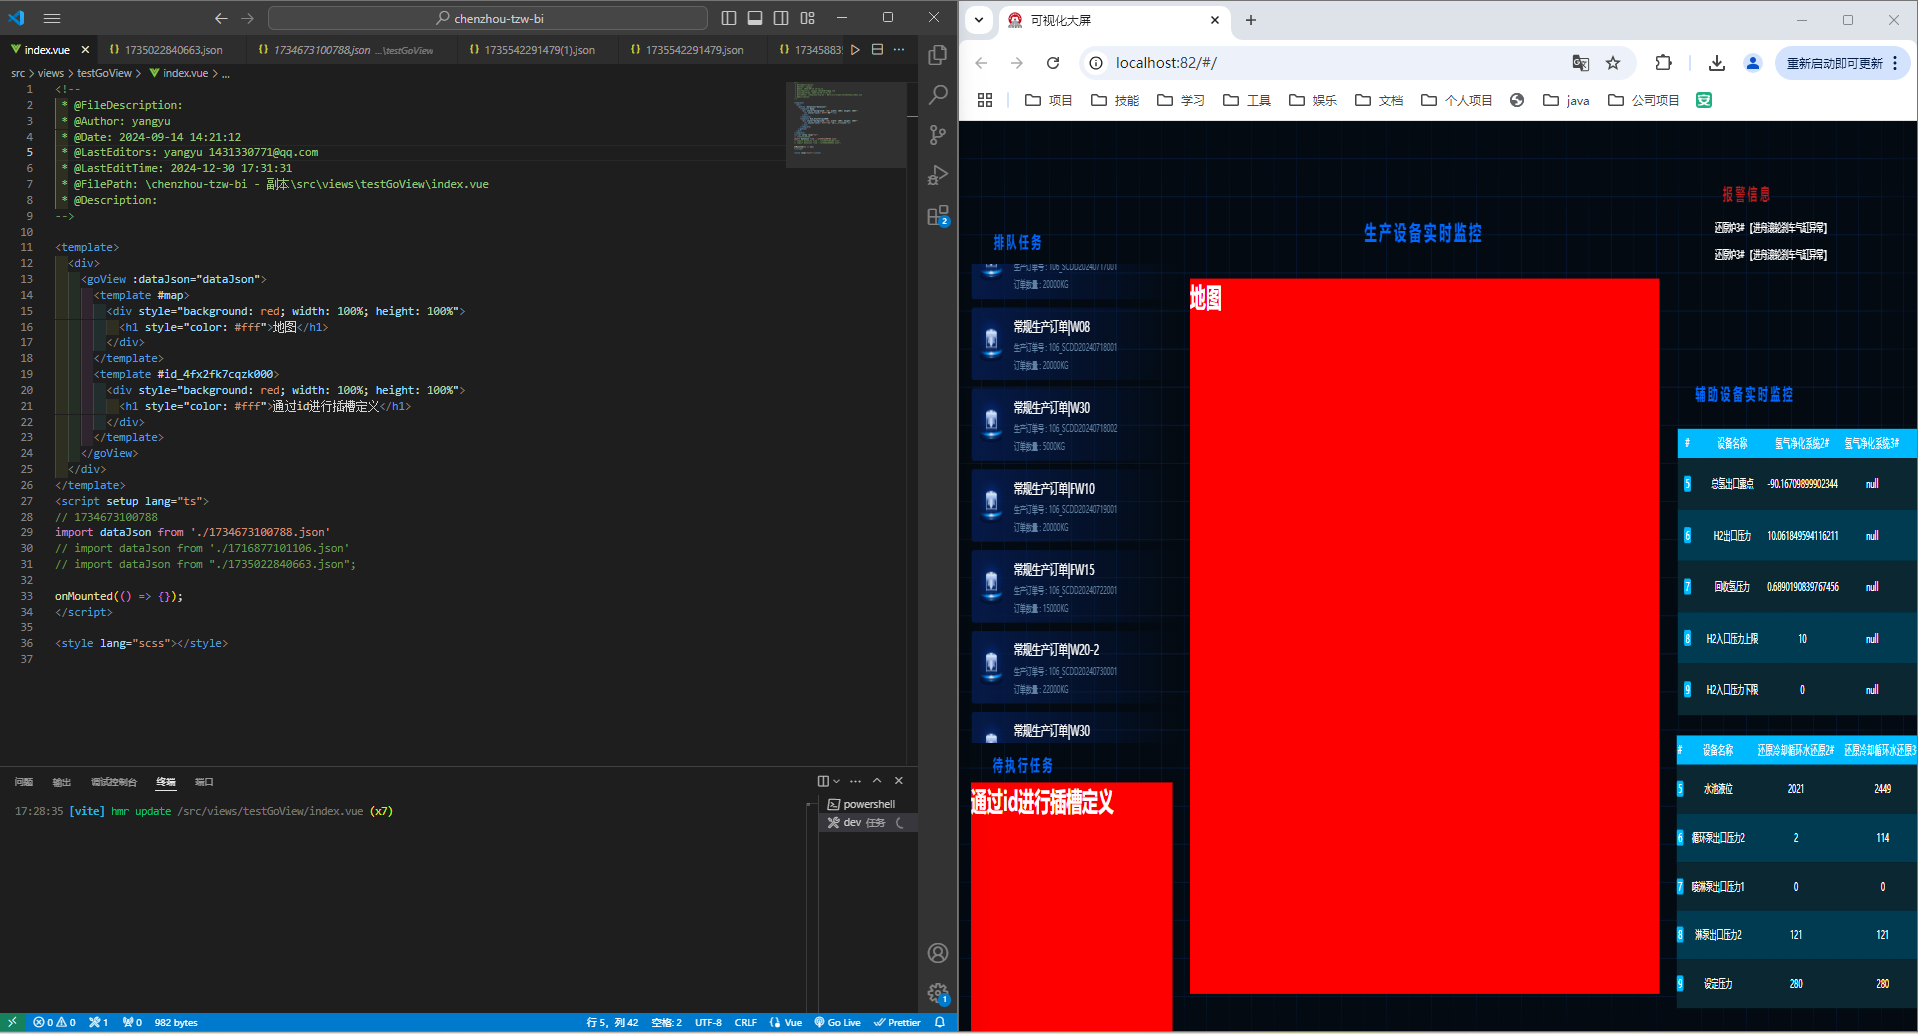Image resolution: width=1918 pixels, height=1034 pixels.
Task: Click the 重新启动即可更新 browser button
Action: 1834,63
